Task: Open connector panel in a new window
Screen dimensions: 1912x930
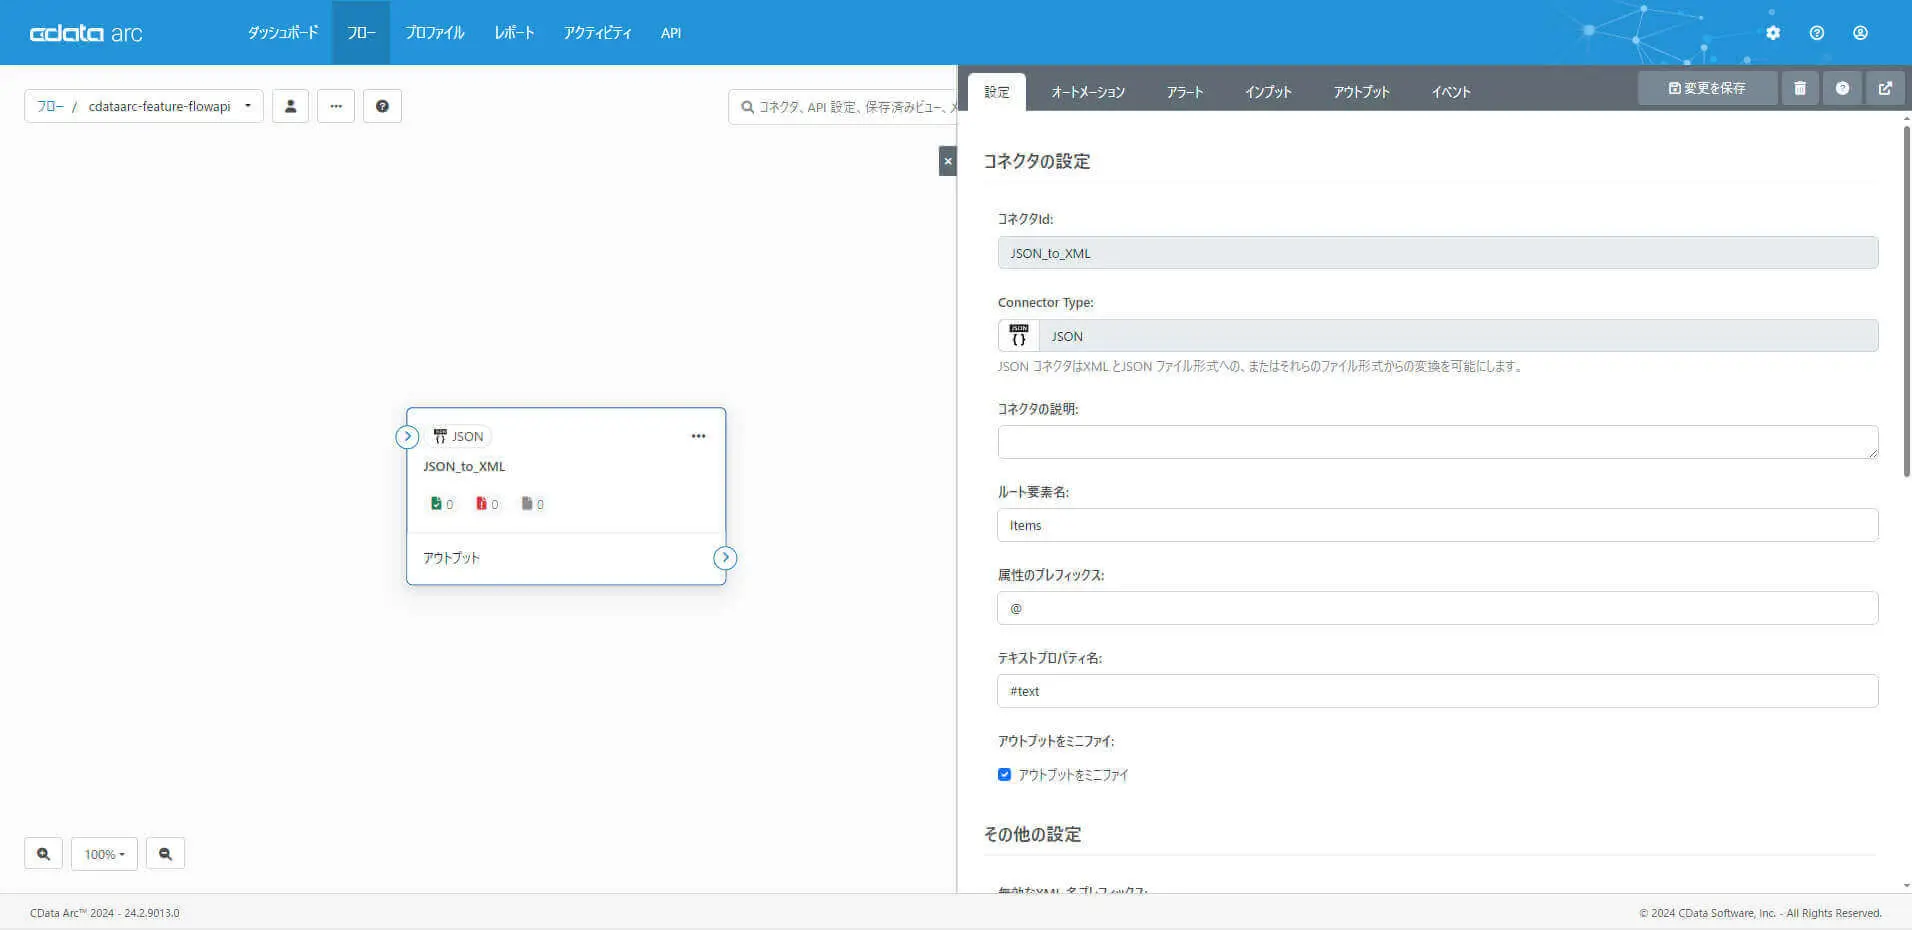Action: (x=1885, y=88)
